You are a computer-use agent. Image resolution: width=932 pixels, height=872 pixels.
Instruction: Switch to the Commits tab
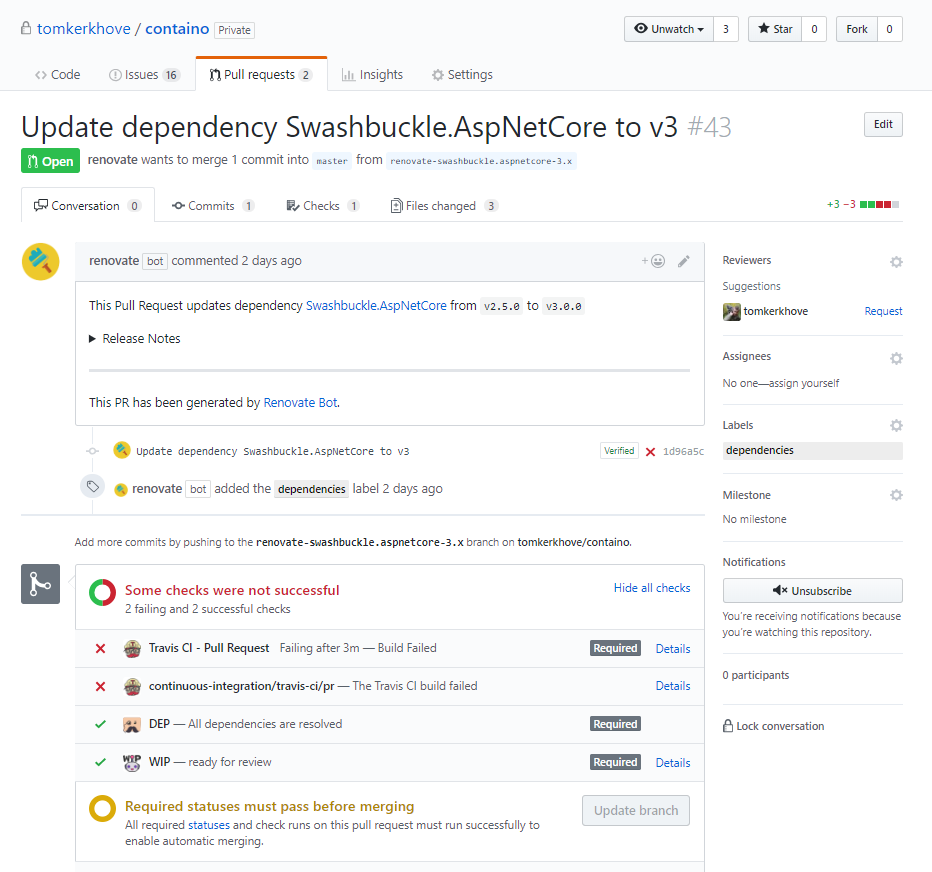[213, 206]
